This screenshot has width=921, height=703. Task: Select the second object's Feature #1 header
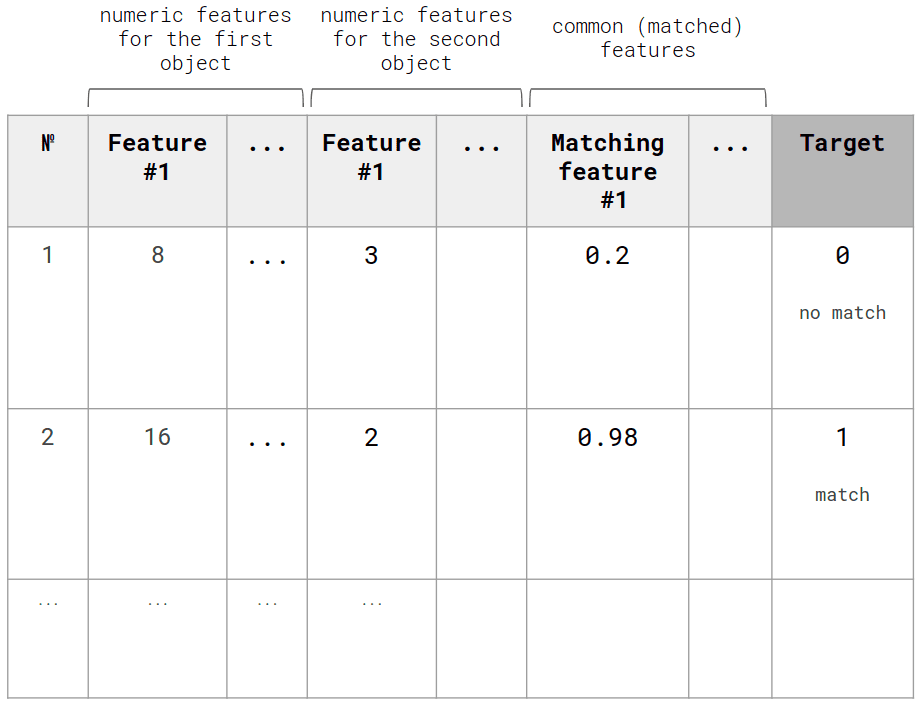click(x=371, y=157)
